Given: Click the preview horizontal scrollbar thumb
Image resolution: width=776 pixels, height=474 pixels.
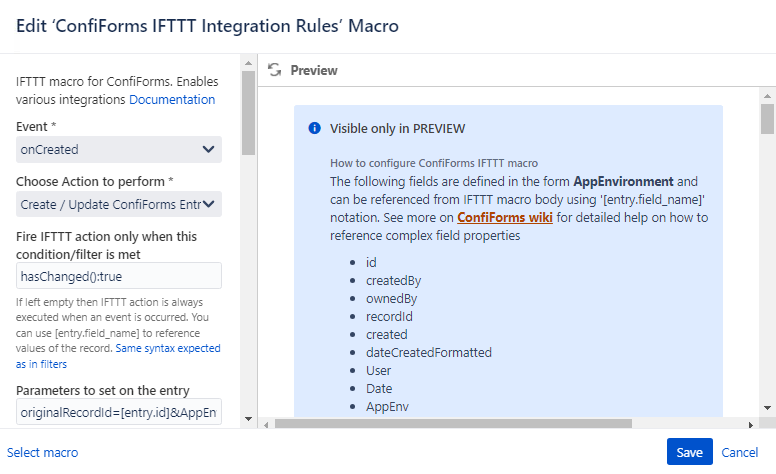Looking at the screenshot, I should (453, 424).
